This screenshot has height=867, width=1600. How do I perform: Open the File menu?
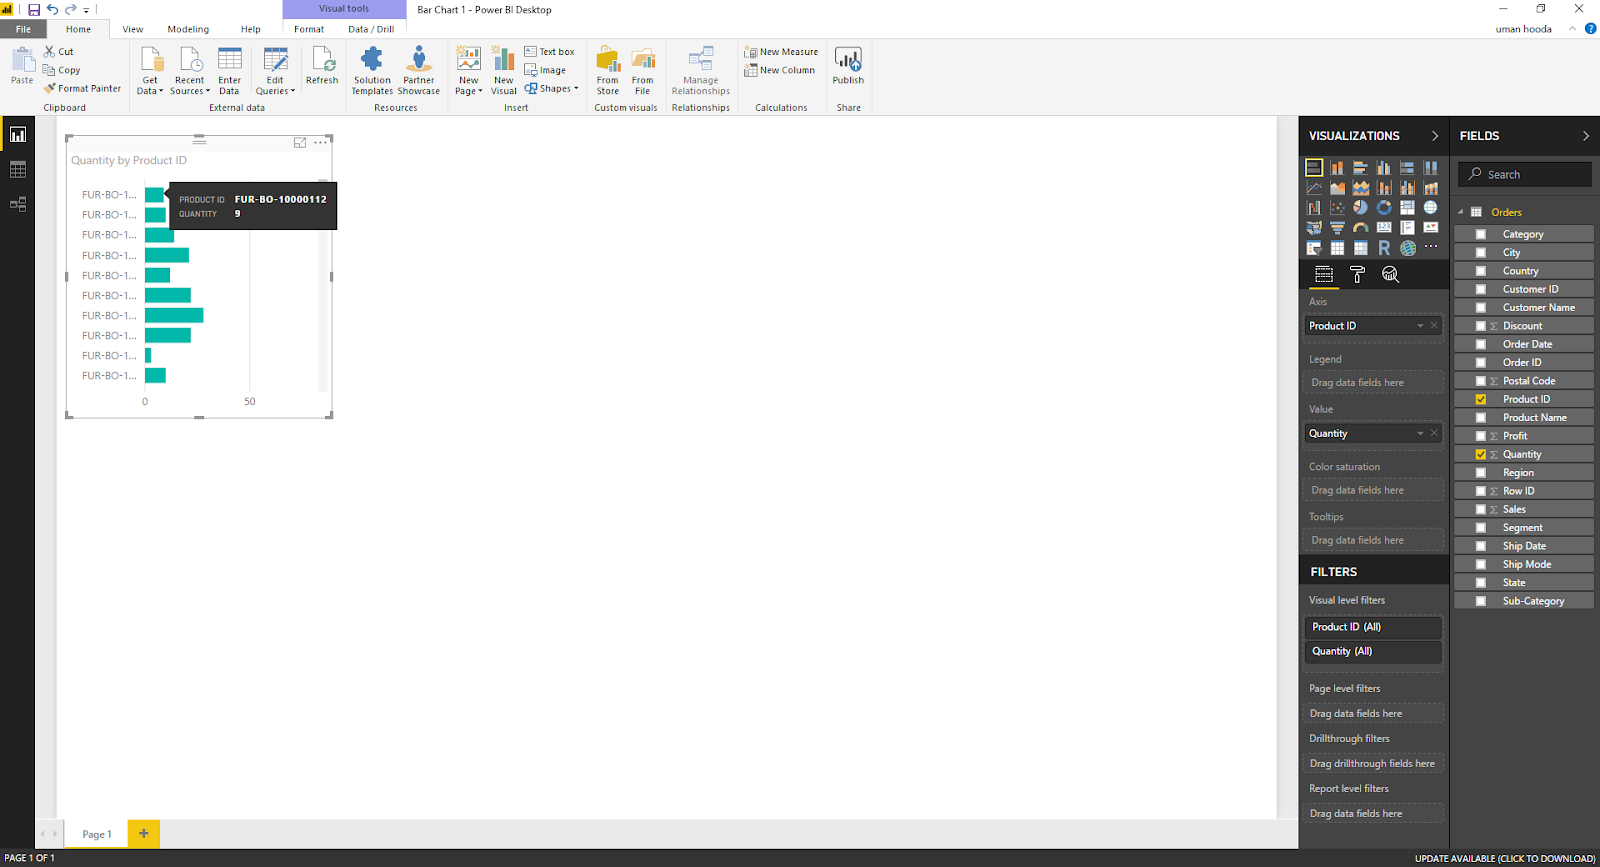point(23,29)
